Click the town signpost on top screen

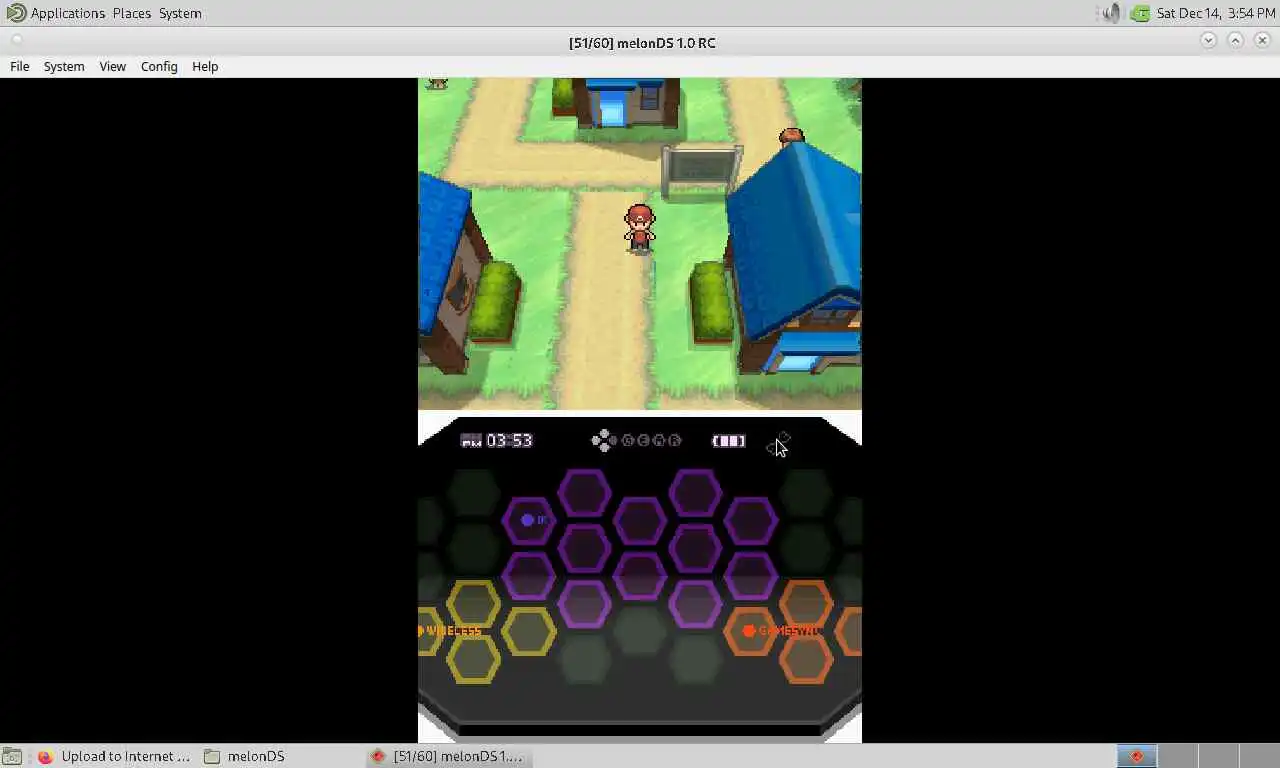(x=702, y=170)
